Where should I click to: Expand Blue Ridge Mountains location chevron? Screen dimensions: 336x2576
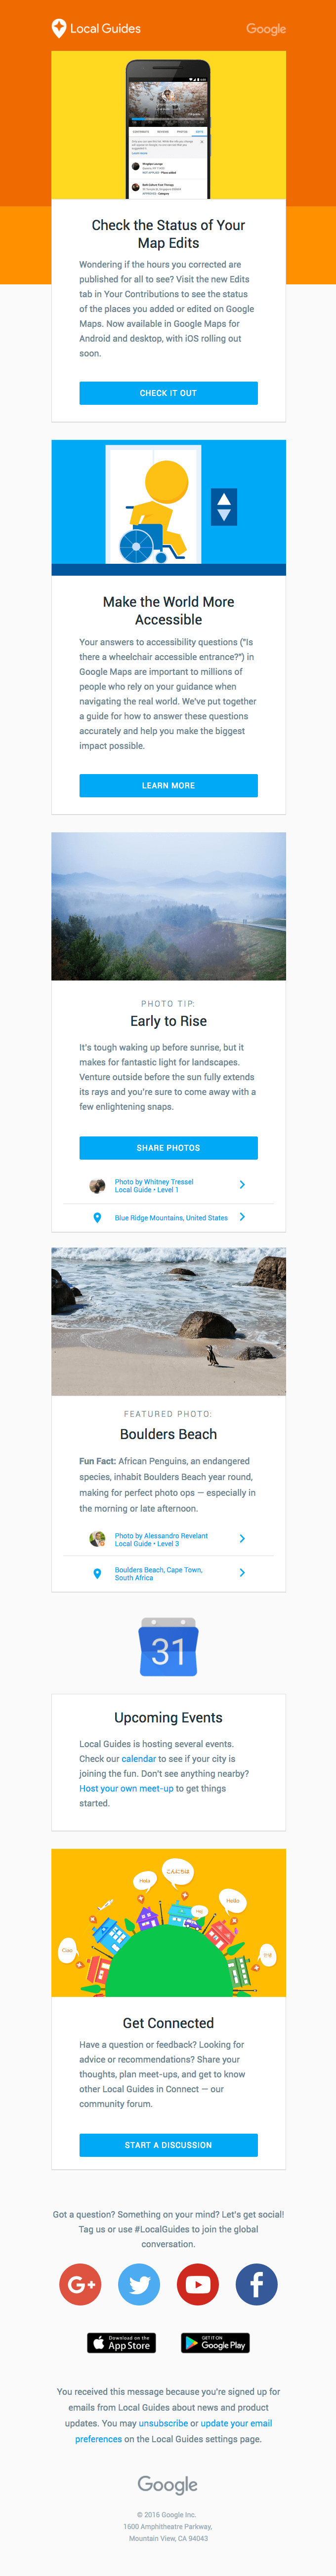click(242, 1217)
